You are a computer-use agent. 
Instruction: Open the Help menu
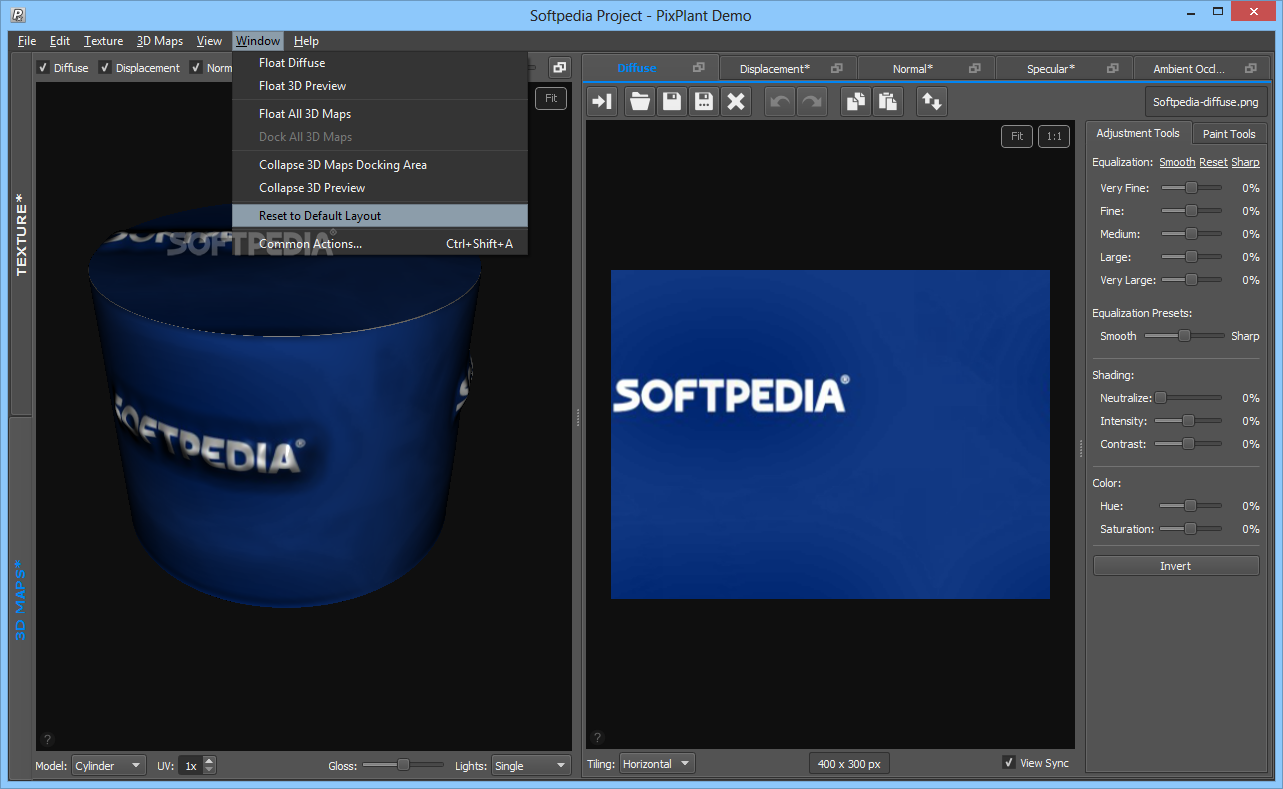306,41
